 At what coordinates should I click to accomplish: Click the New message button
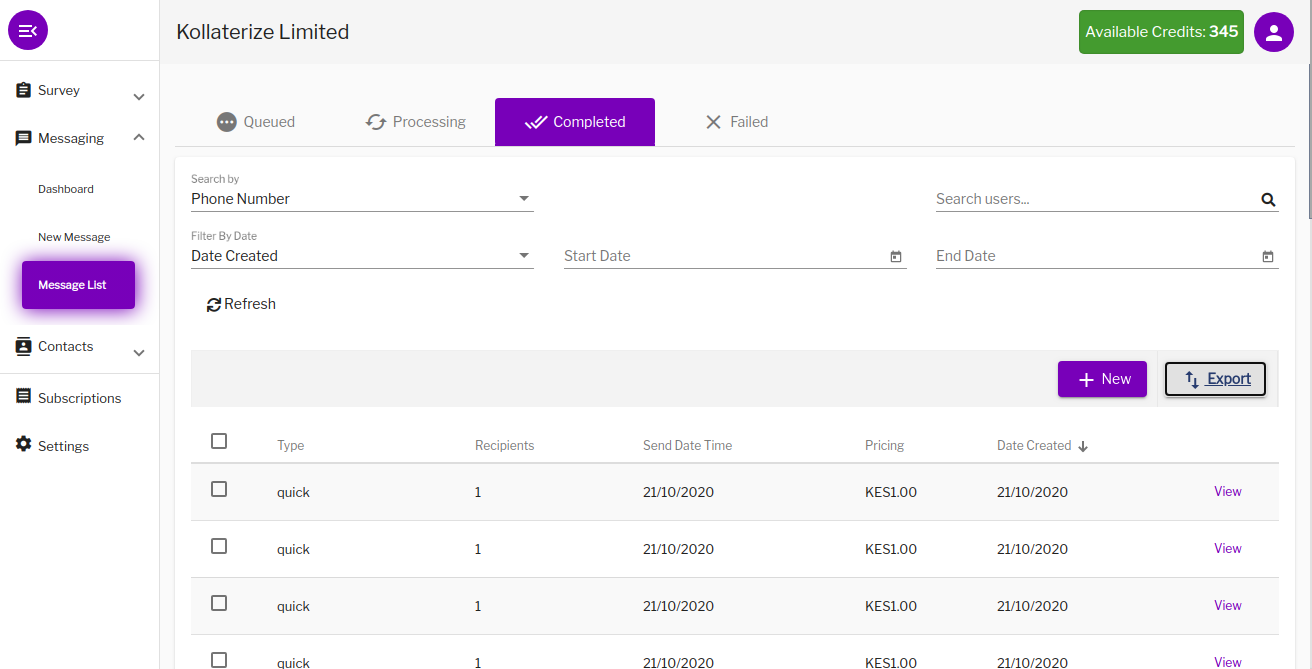pos(1102,379)
